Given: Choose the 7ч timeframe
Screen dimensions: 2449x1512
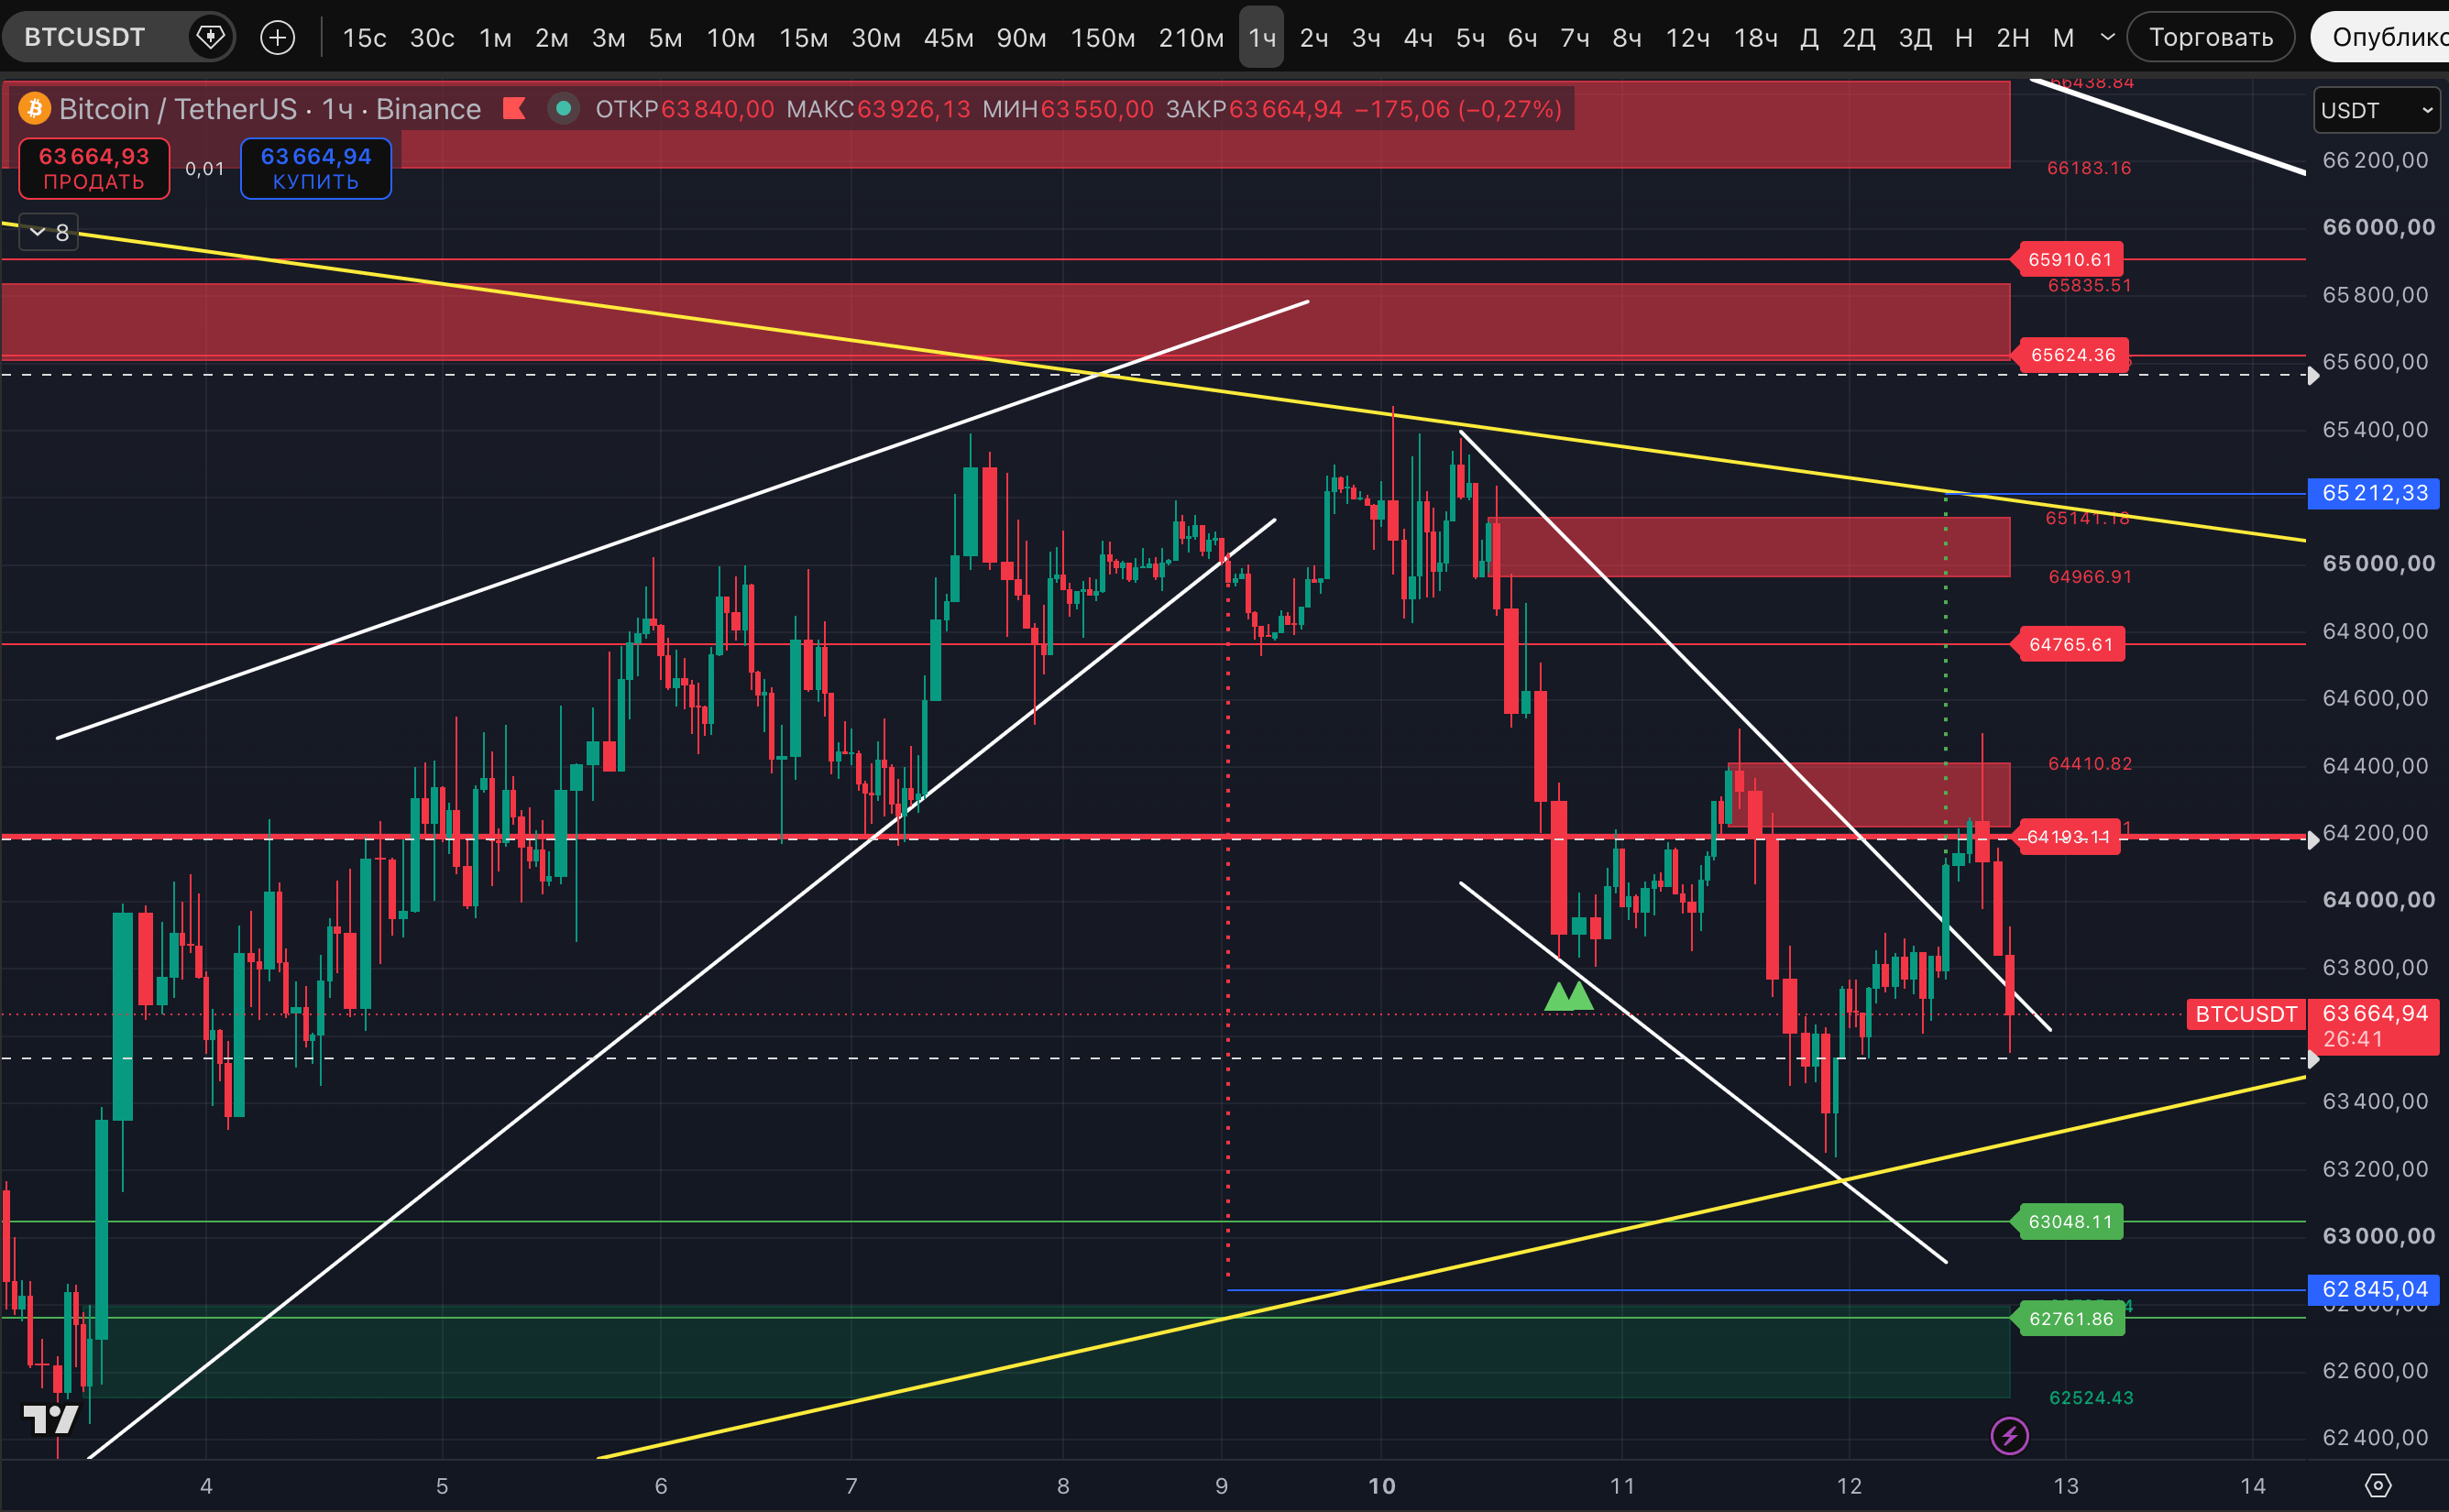Looking at the screenshot, I should pyautogui.click(x=1575, y=38).
